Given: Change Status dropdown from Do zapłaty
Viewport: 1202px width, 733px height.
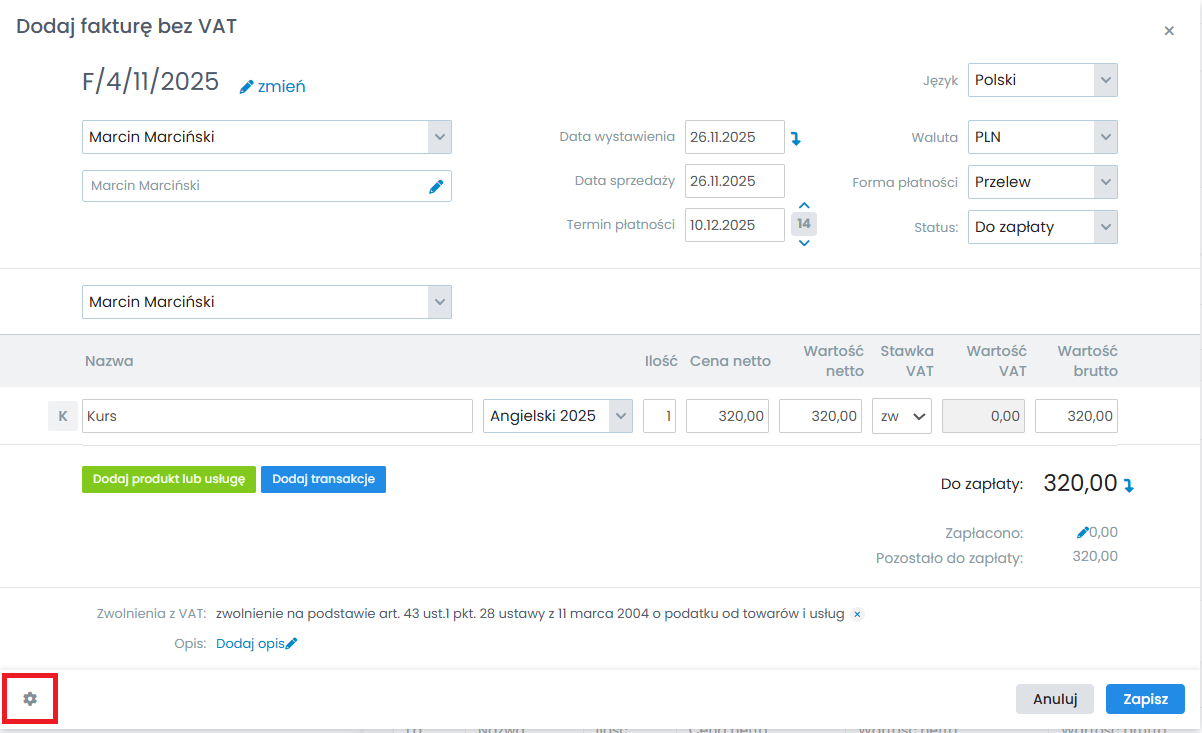Looking at the screenshot, I should pos(1042,227).
